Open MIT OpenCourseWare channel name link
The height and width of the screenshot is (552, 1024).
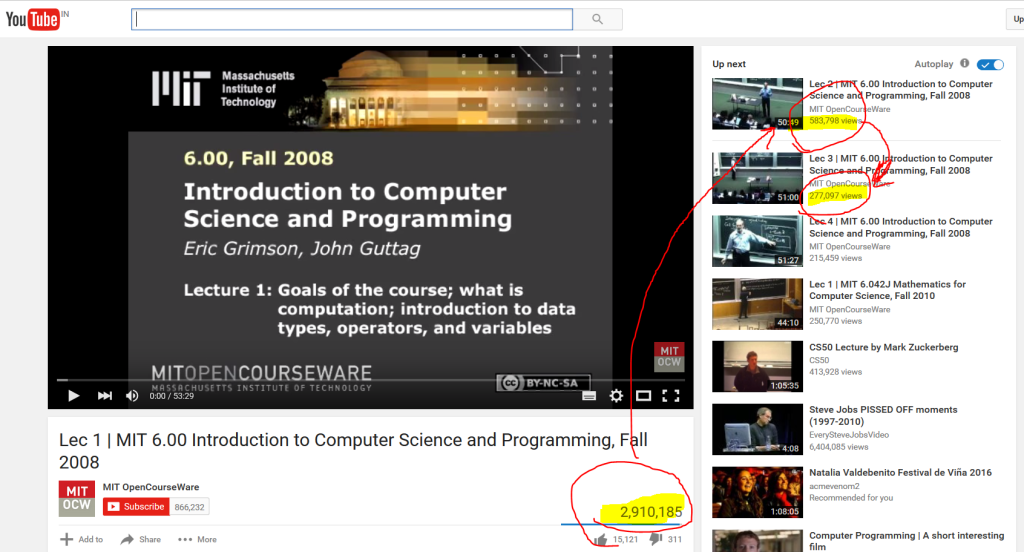tap(151, 487)
